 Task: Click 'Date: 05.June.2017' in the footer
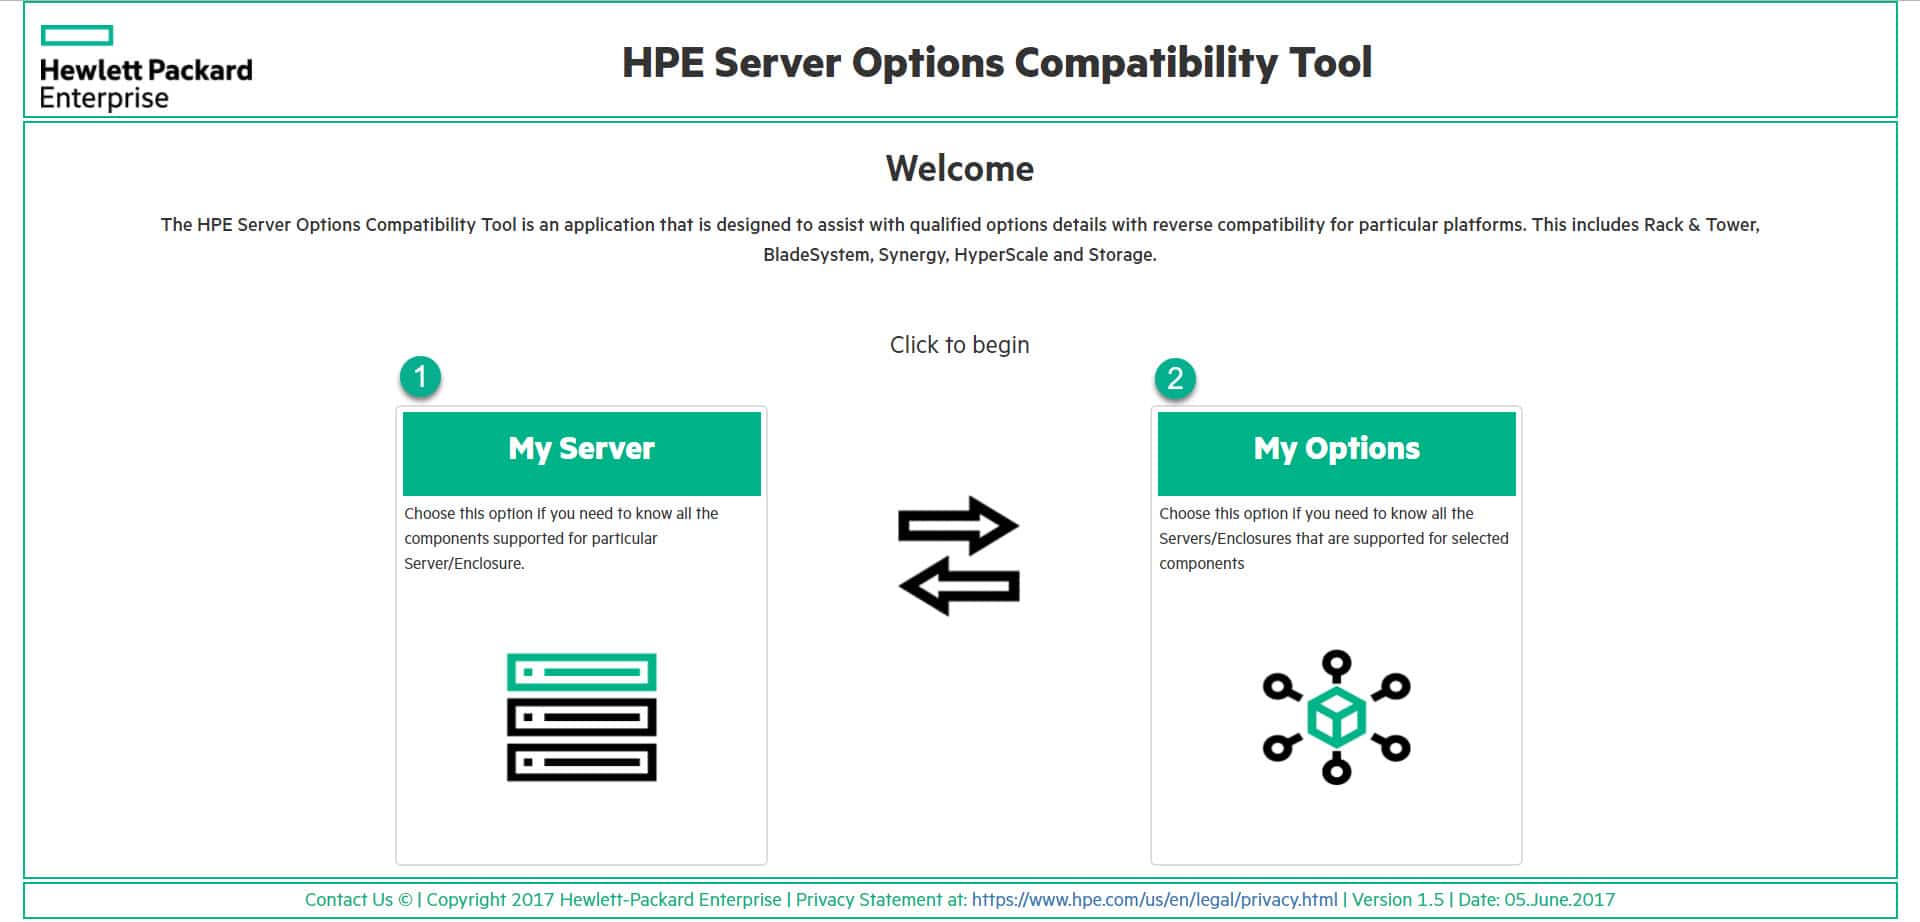(x=1536, y=900)
